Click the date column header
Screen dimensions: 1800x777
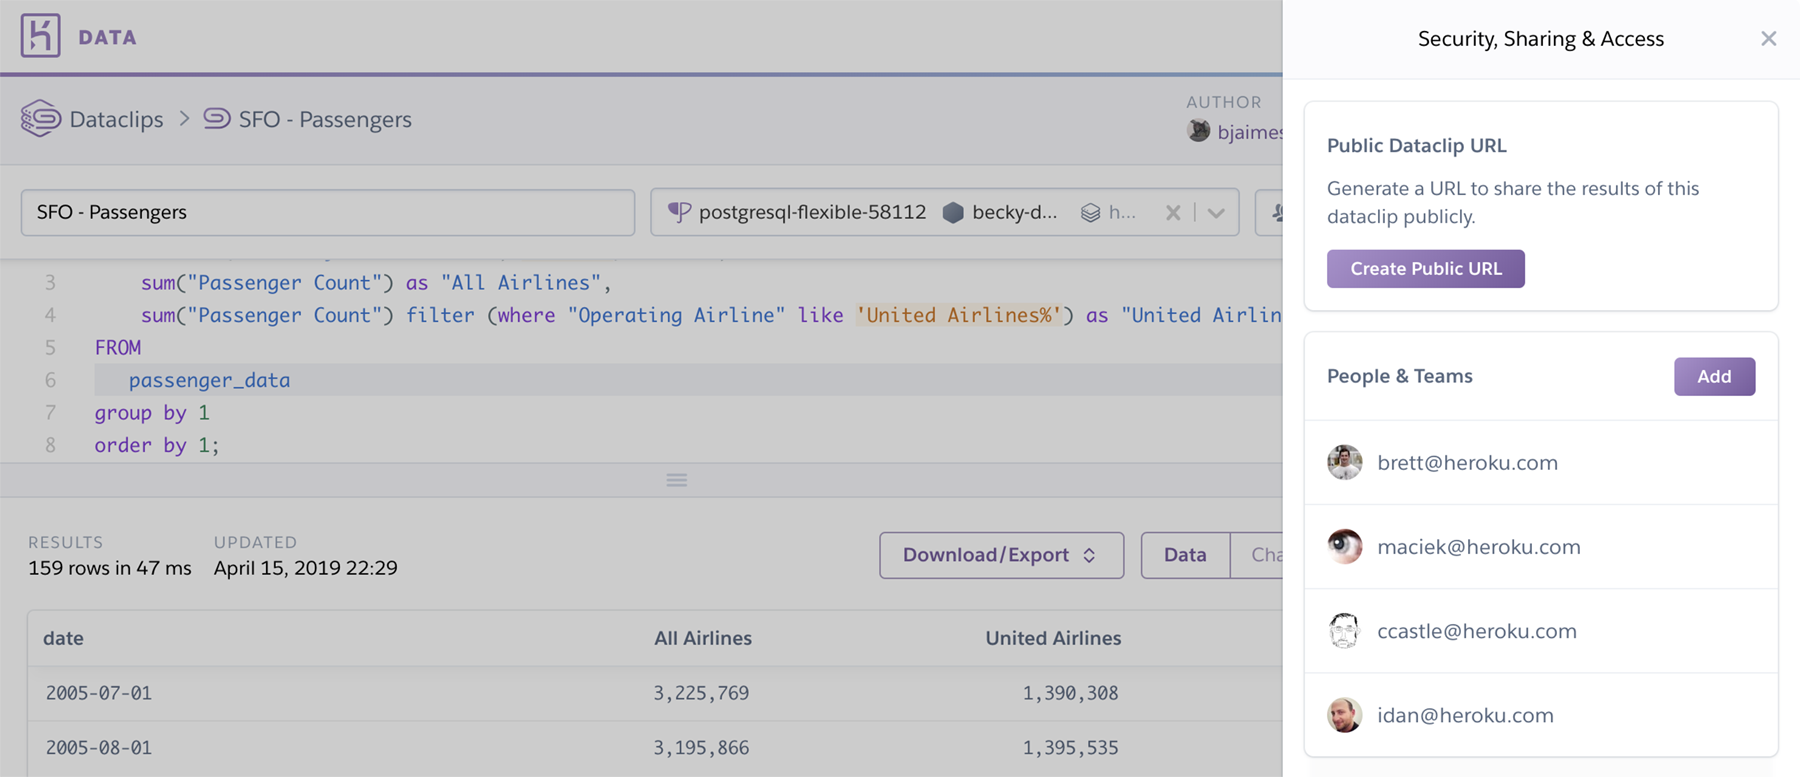(x=63, y=638)
